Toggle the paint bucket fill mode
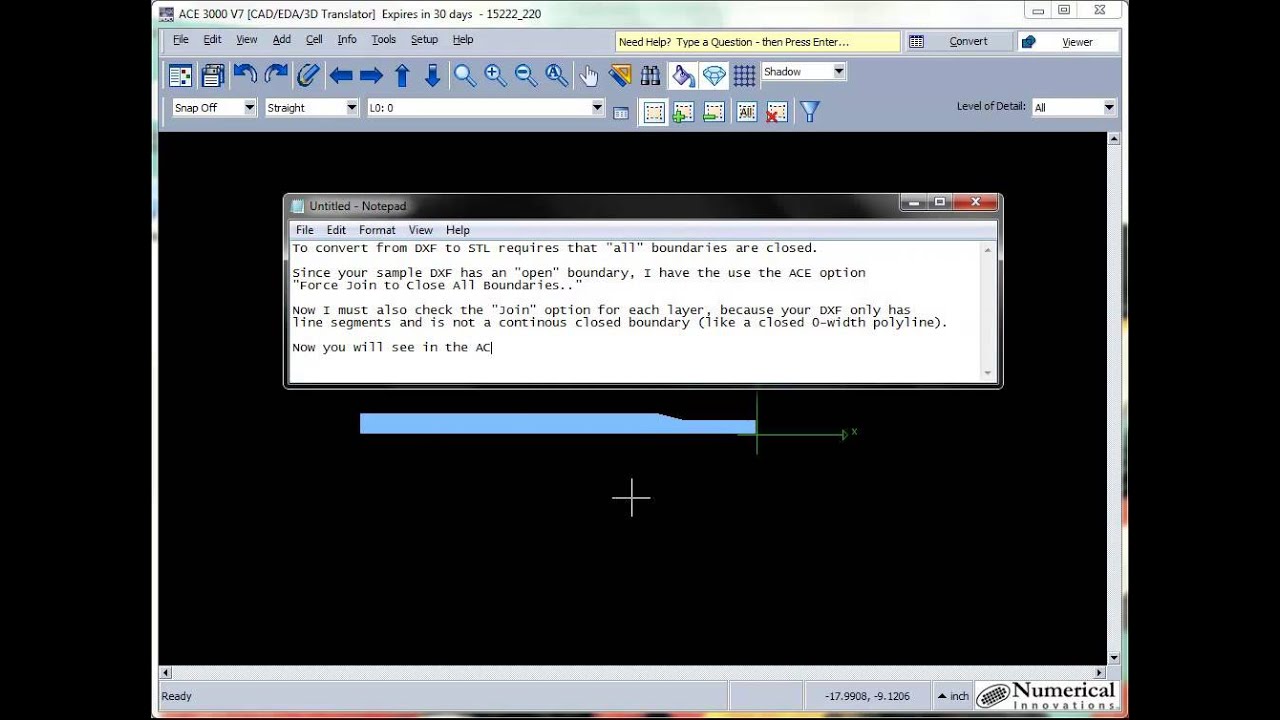The width and height of the screenshot is (1280, 720). [683, 76]
